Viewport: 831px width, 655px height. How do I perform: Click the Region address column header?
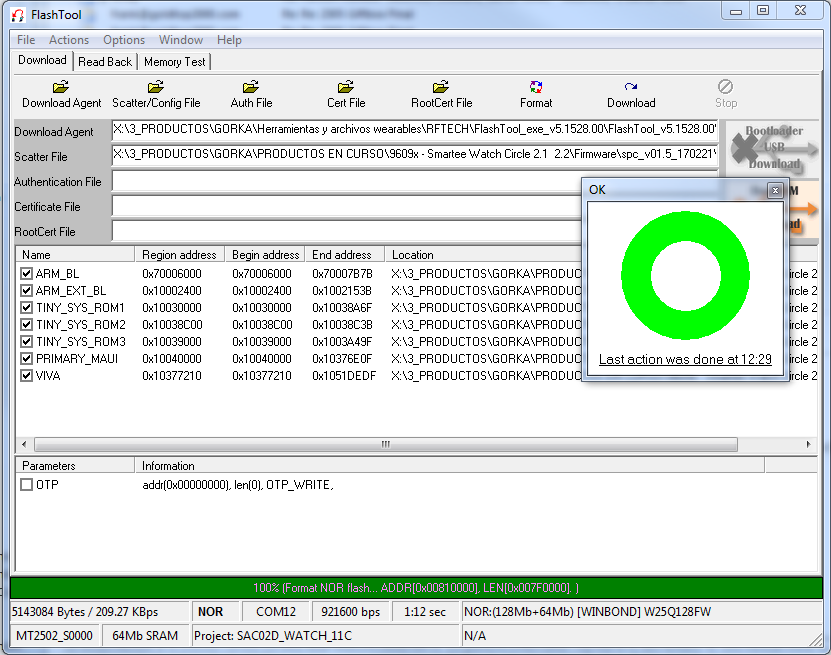tap(178, 255)
